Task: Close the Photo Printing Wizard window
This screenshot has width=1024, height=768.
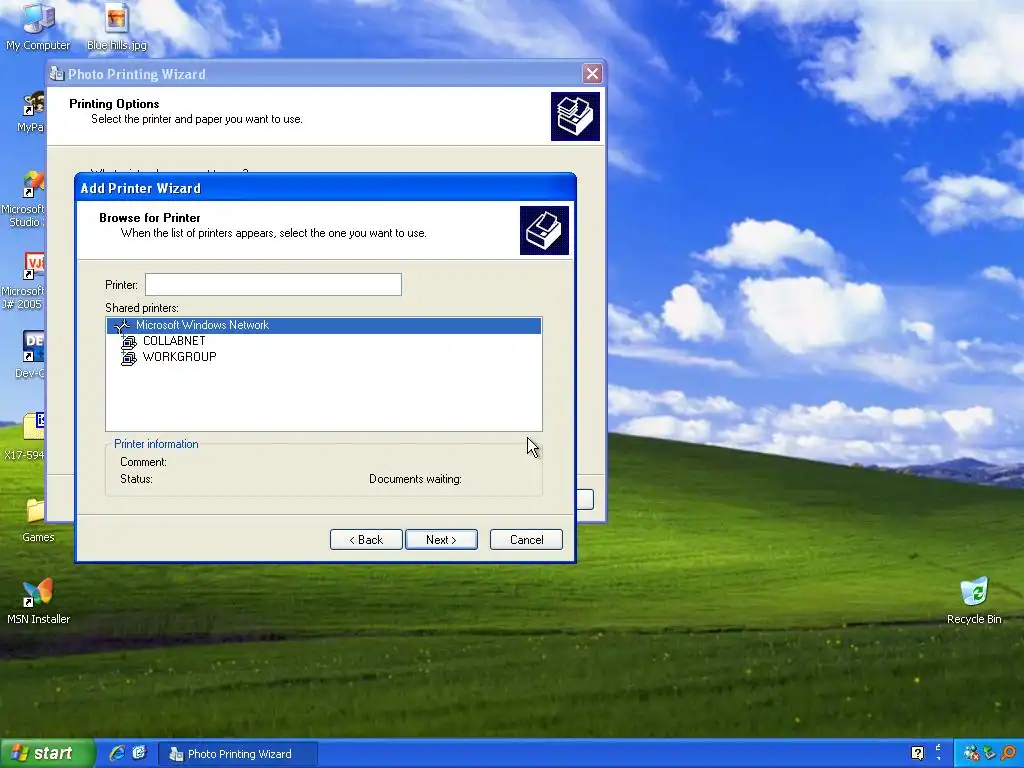Action: (x=592, y=74)
